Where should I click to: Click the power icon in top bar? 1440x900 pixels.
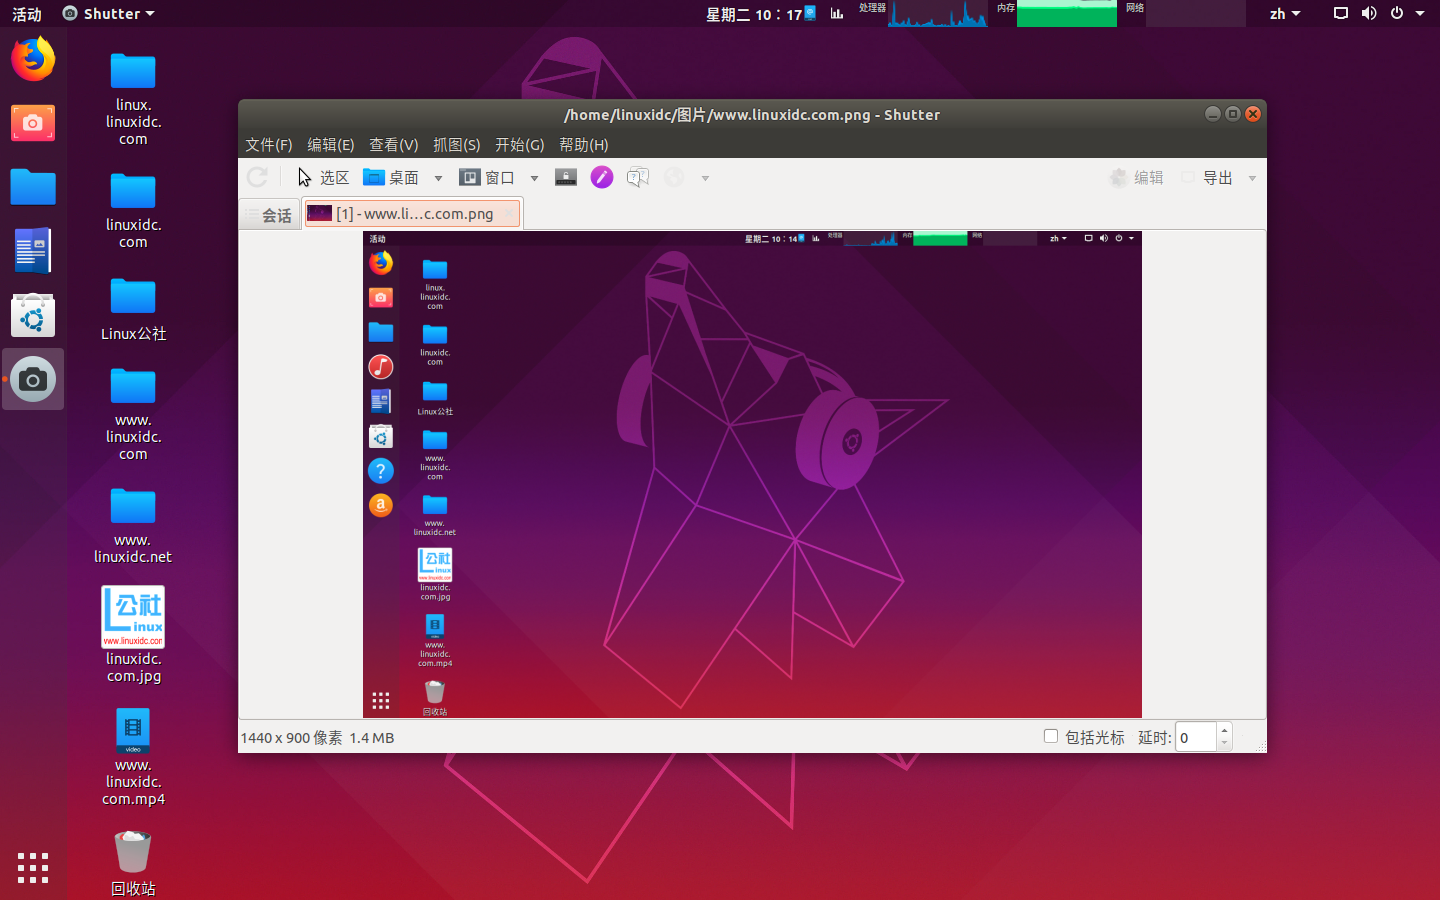(x=1397, y=14)
